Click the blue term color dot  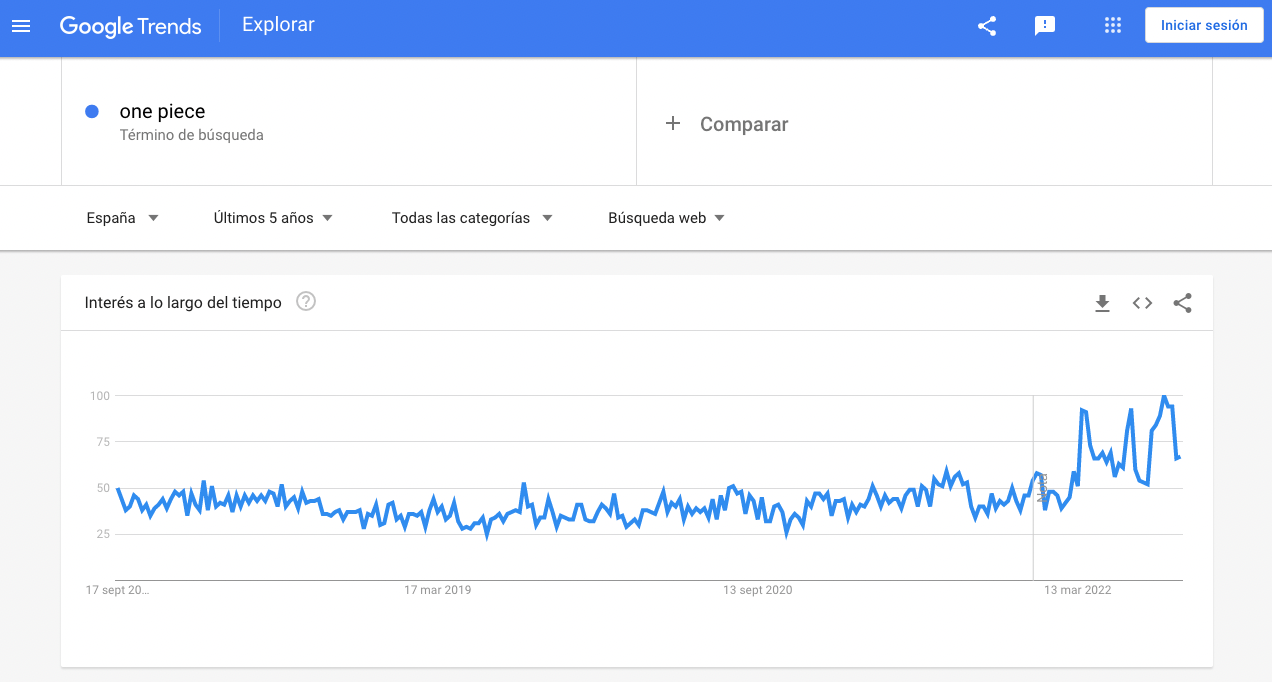coord(92,111)
